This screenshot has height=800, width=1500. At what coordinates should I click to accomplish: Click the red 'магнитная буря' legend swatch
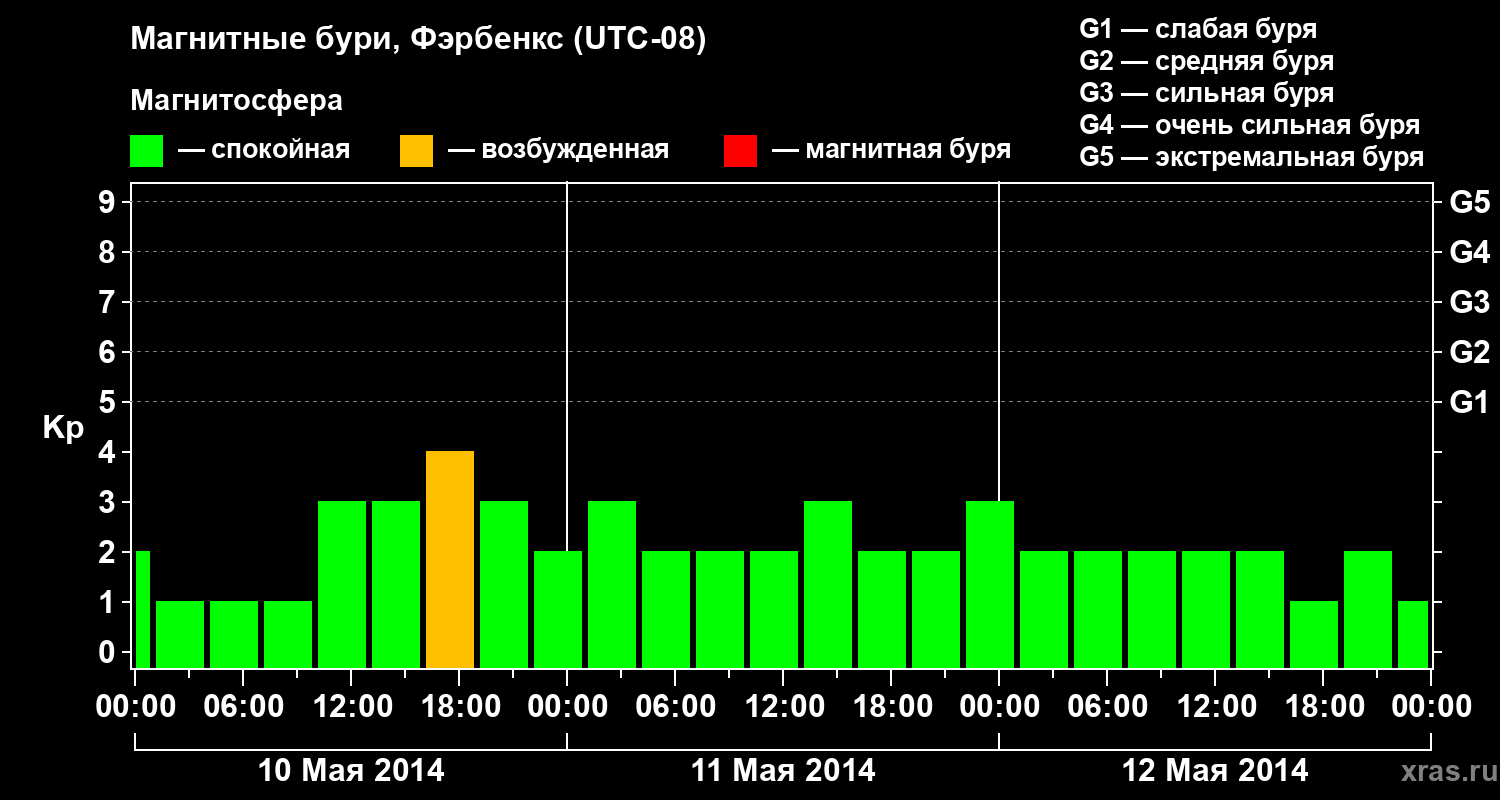[x=740, y=151]
